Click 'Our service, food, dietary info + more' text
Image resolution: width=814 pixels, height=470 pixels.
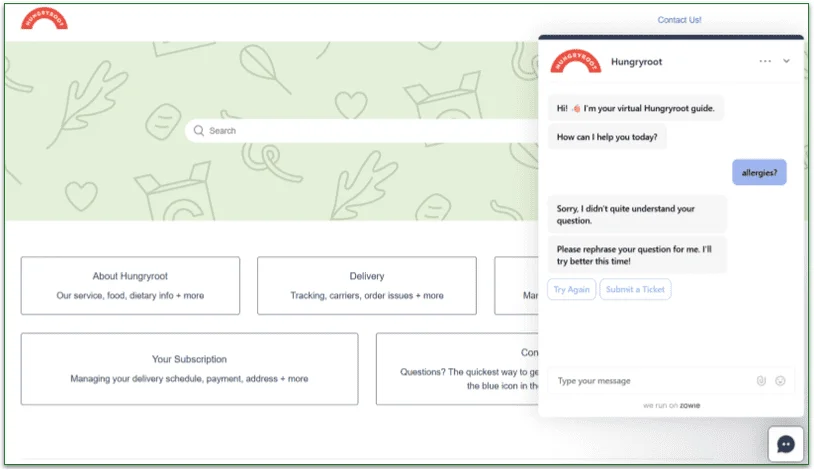click(130, 296)
